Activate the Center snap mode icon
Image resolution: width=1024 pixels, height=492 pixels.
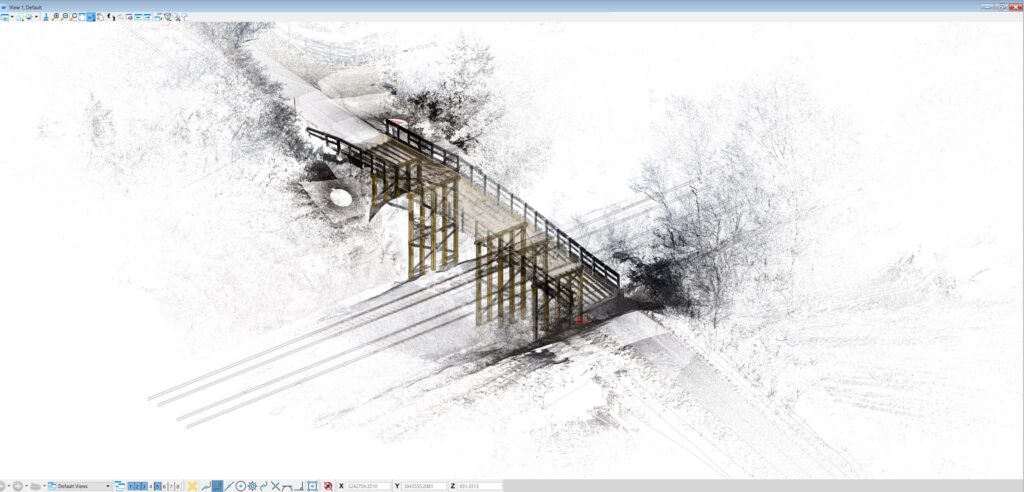point(240,486)
